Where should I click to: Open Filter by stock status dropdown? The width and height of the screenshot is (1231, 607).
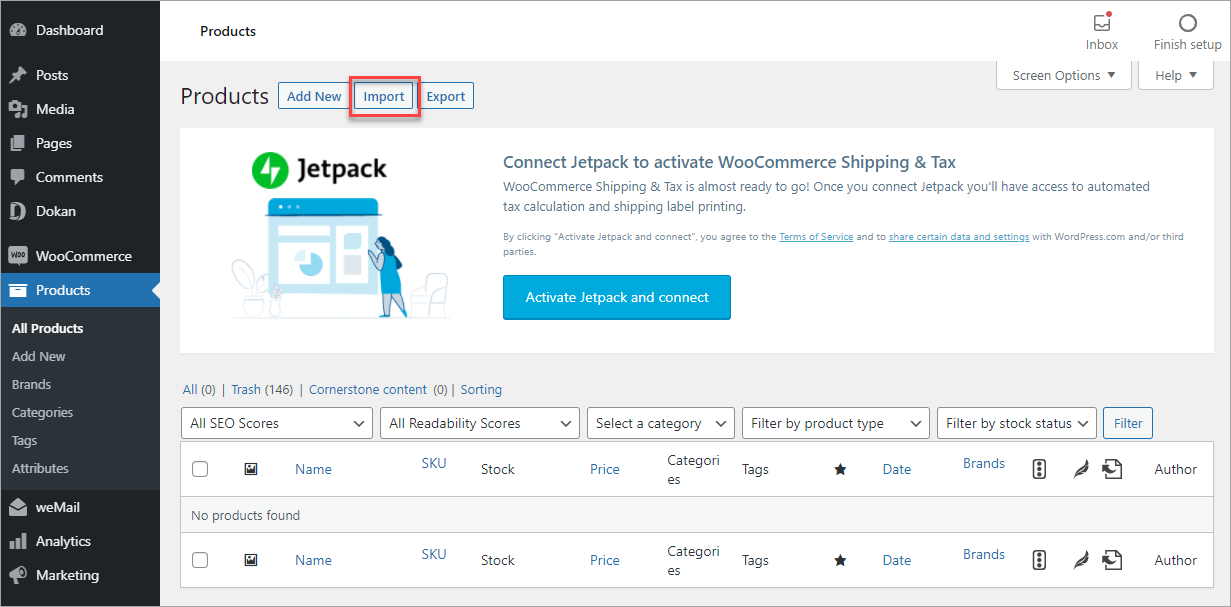point(1017,423)
